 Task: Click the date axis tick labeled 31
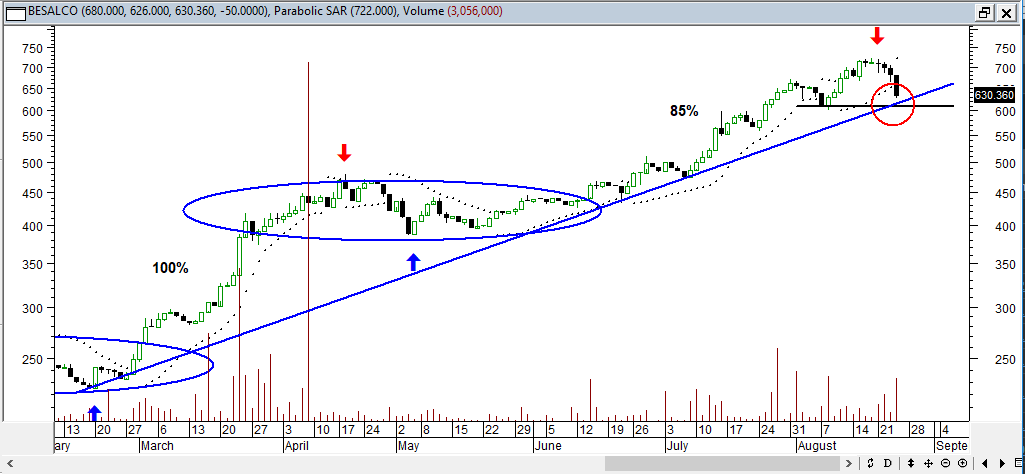(798, 430)
